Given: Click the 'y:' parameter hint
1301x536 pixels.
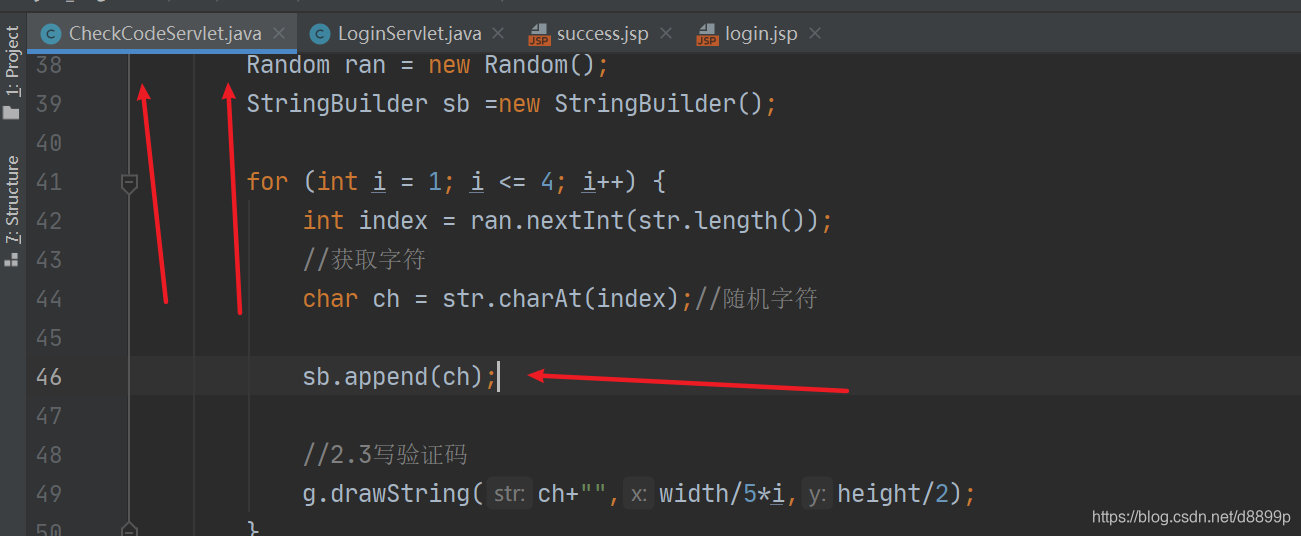Looking at the screenshot, I should point(817,494).
